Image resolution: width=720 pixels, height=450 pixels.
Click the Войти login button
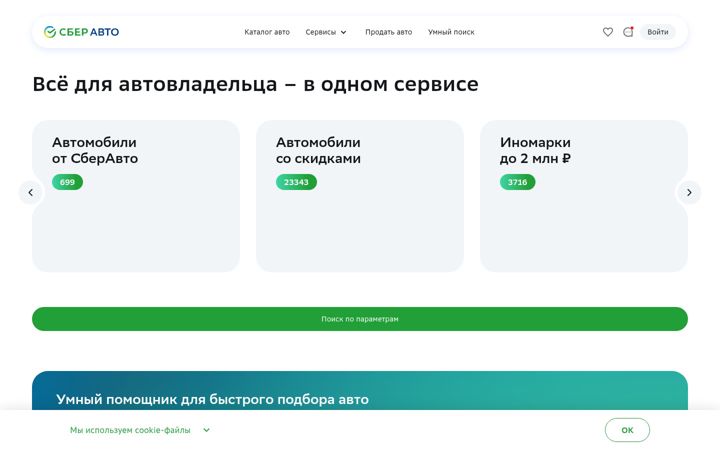point(658,32)
